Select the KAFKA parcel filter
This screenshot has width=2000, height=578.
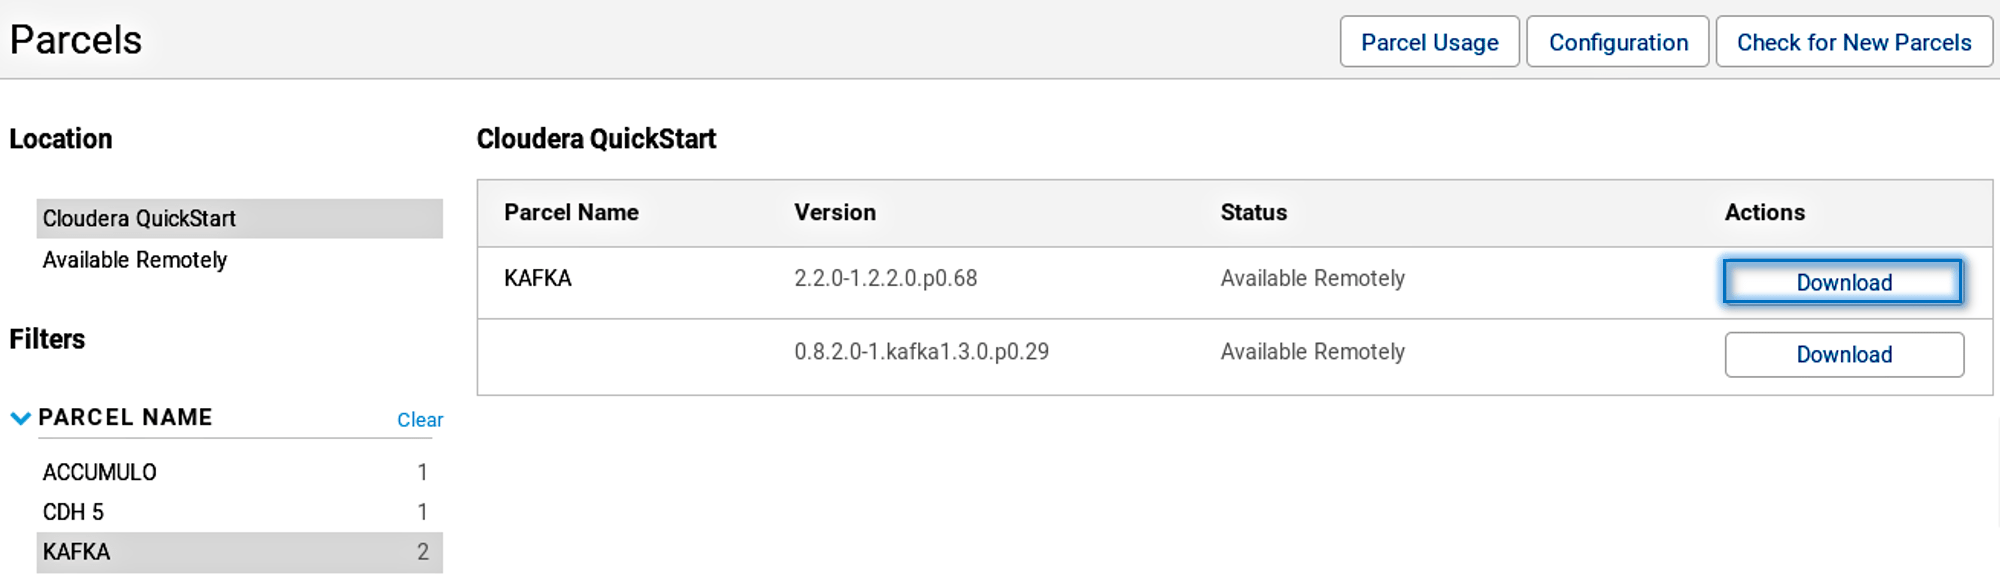click(x=240, y=552)
